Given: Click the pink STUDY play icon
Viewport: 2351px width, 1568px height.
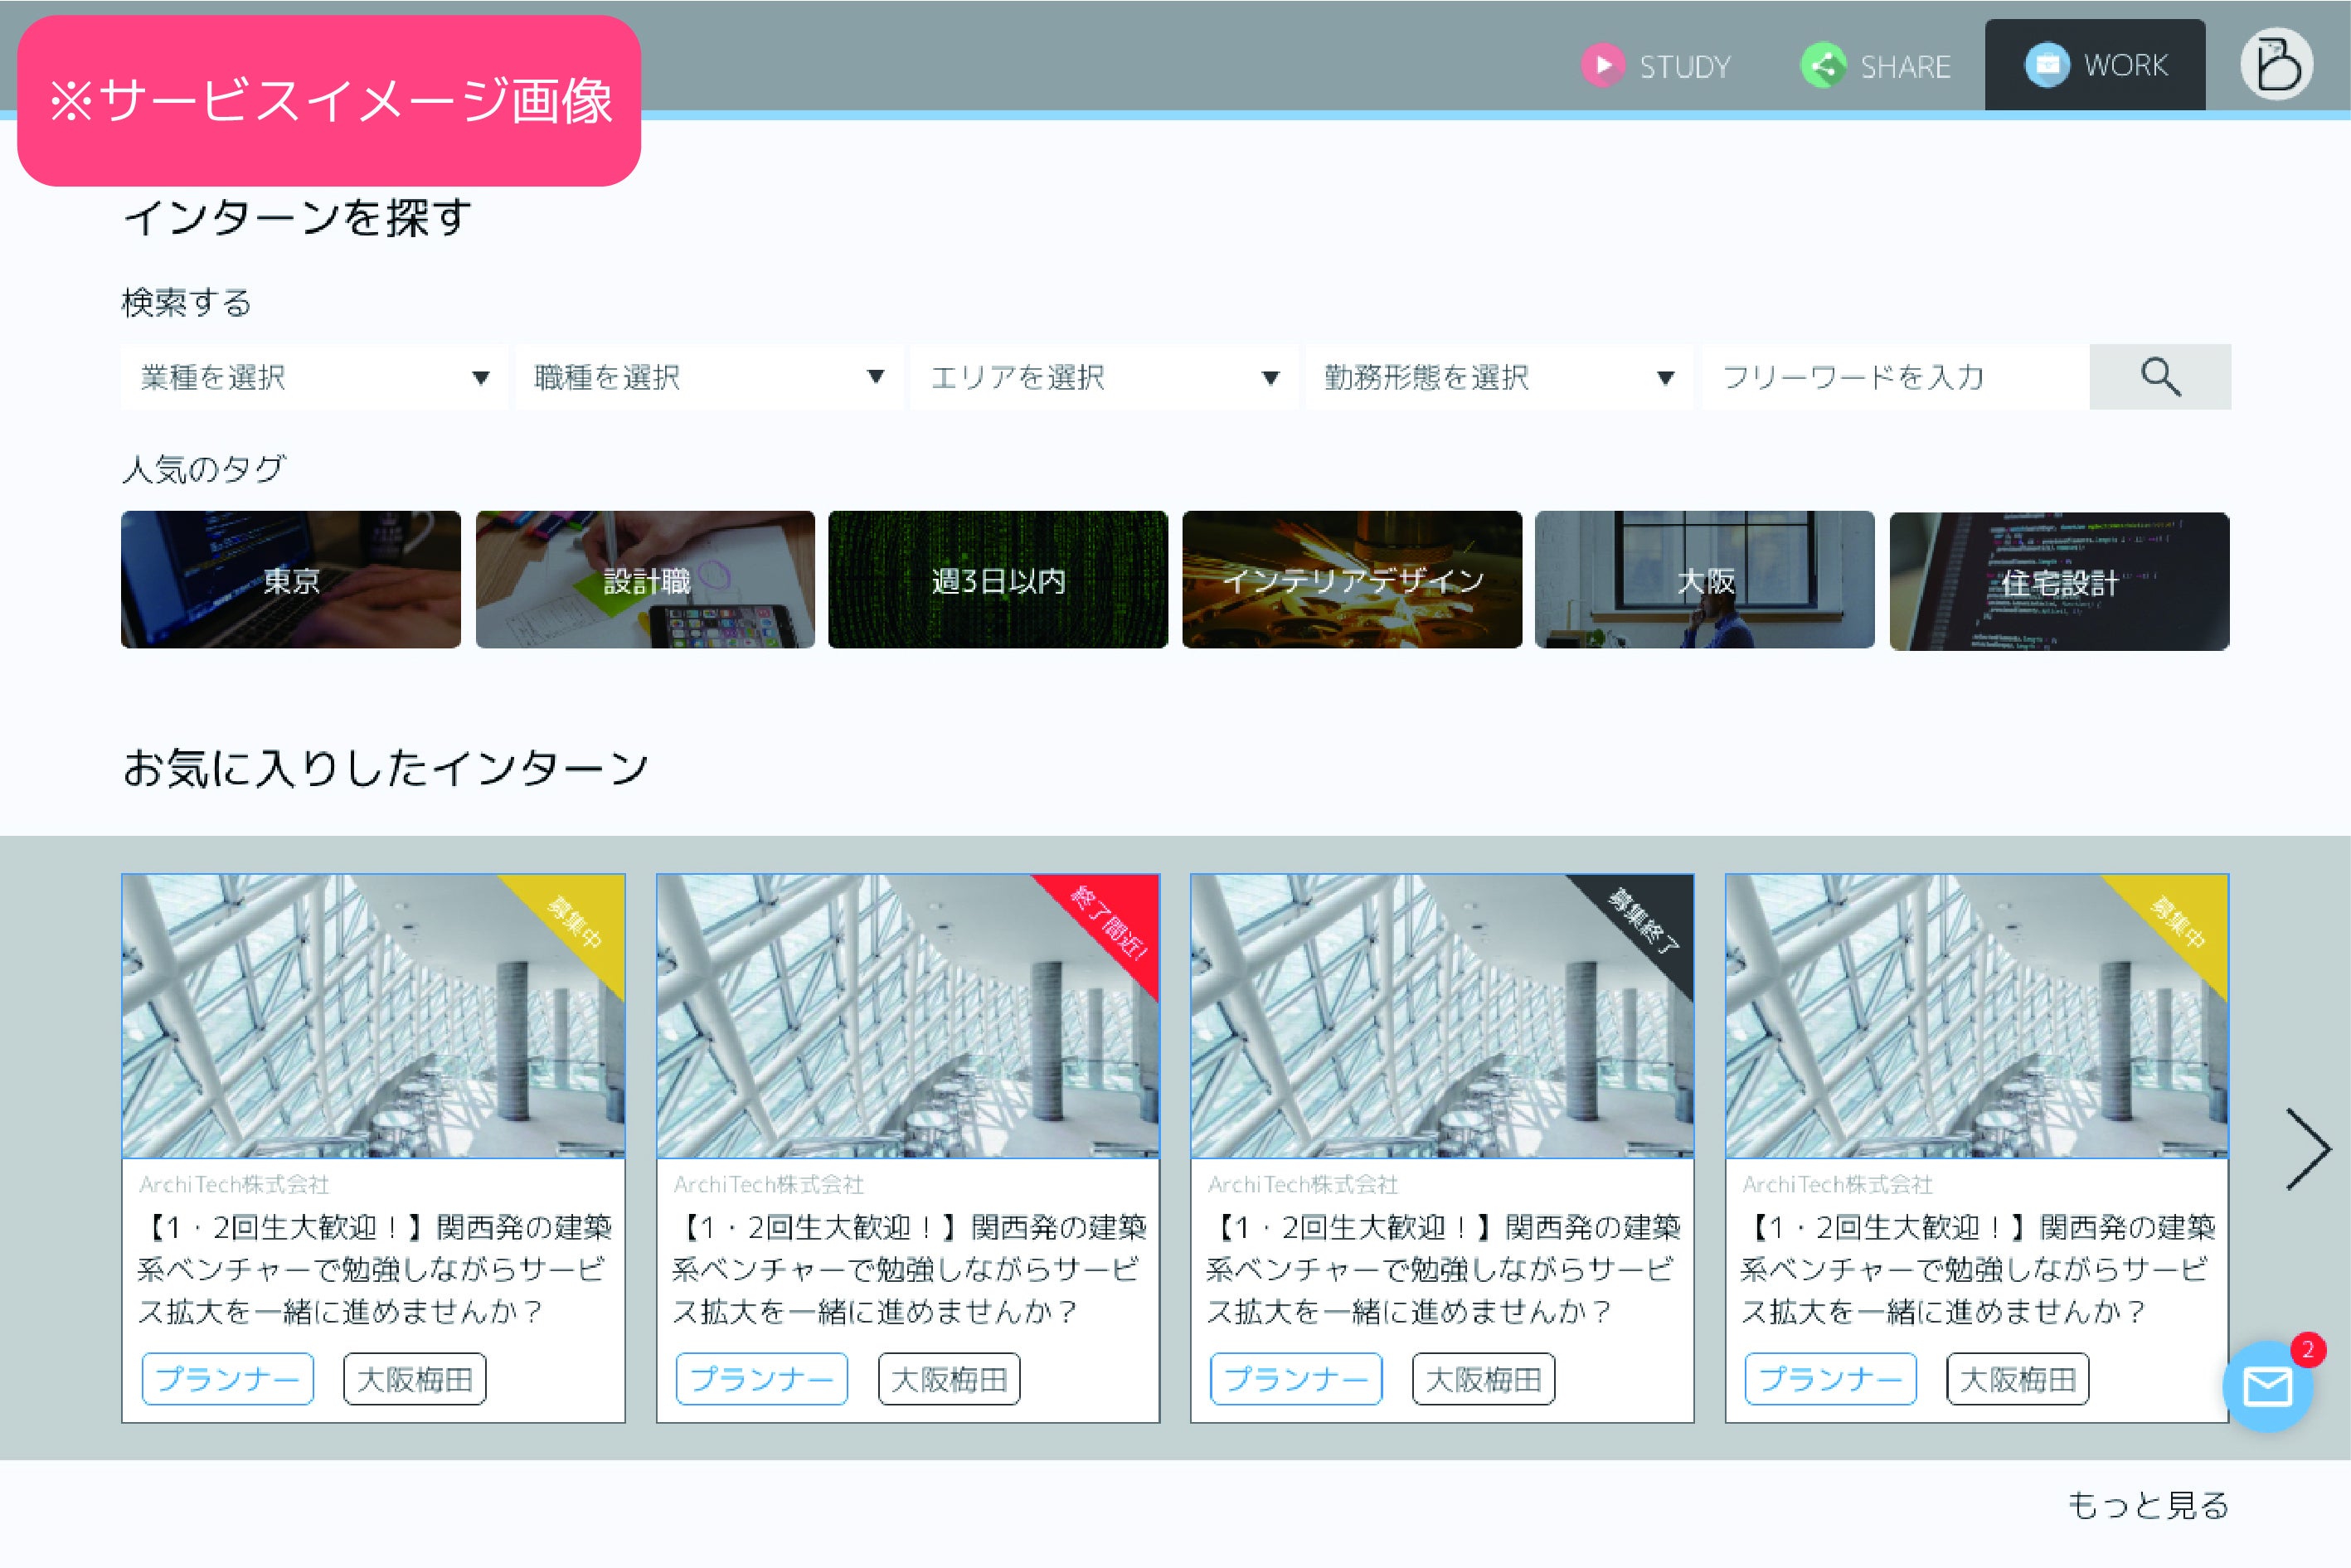Looking at the screenshot, I should pos(1603,66).
